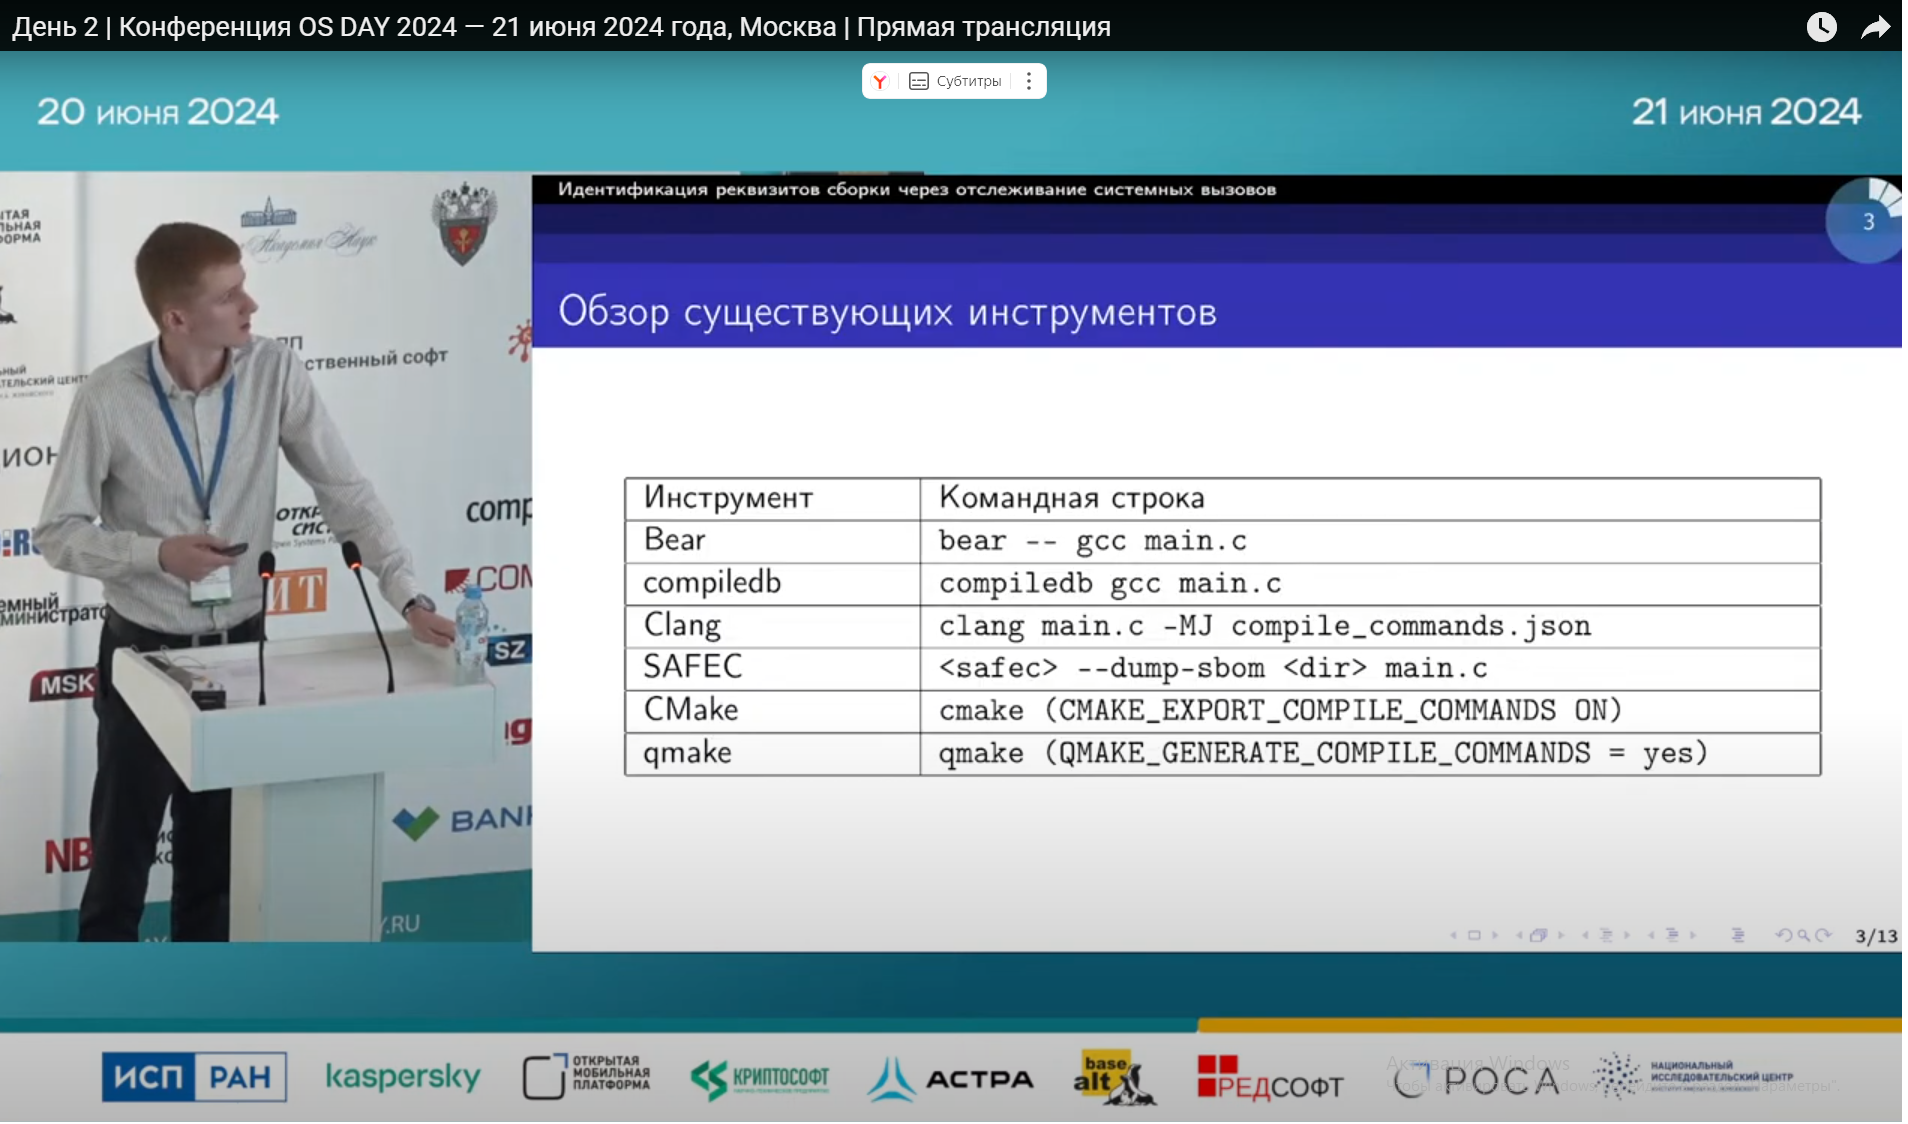The image size is (1908, 1124).
Task: Click the base alt logo
Action: pos(1112,1078)
